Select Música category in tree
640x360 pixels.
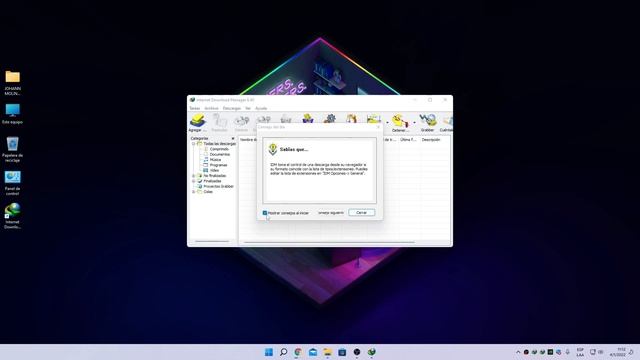[x=215, y=160]
